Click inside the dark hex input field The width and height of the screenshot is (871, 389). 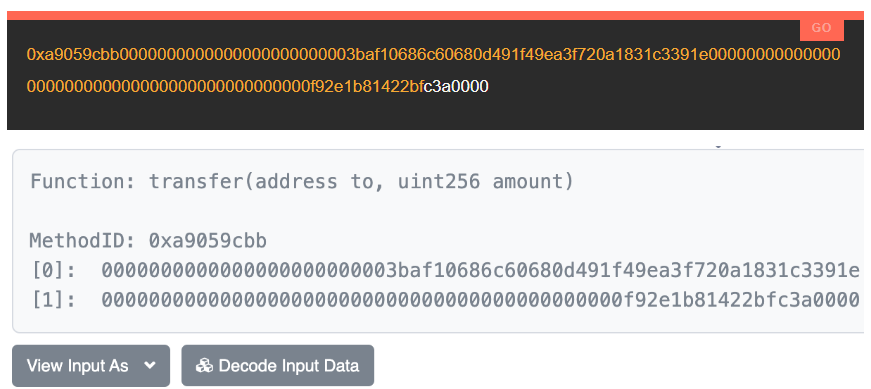tap(436, 75)
